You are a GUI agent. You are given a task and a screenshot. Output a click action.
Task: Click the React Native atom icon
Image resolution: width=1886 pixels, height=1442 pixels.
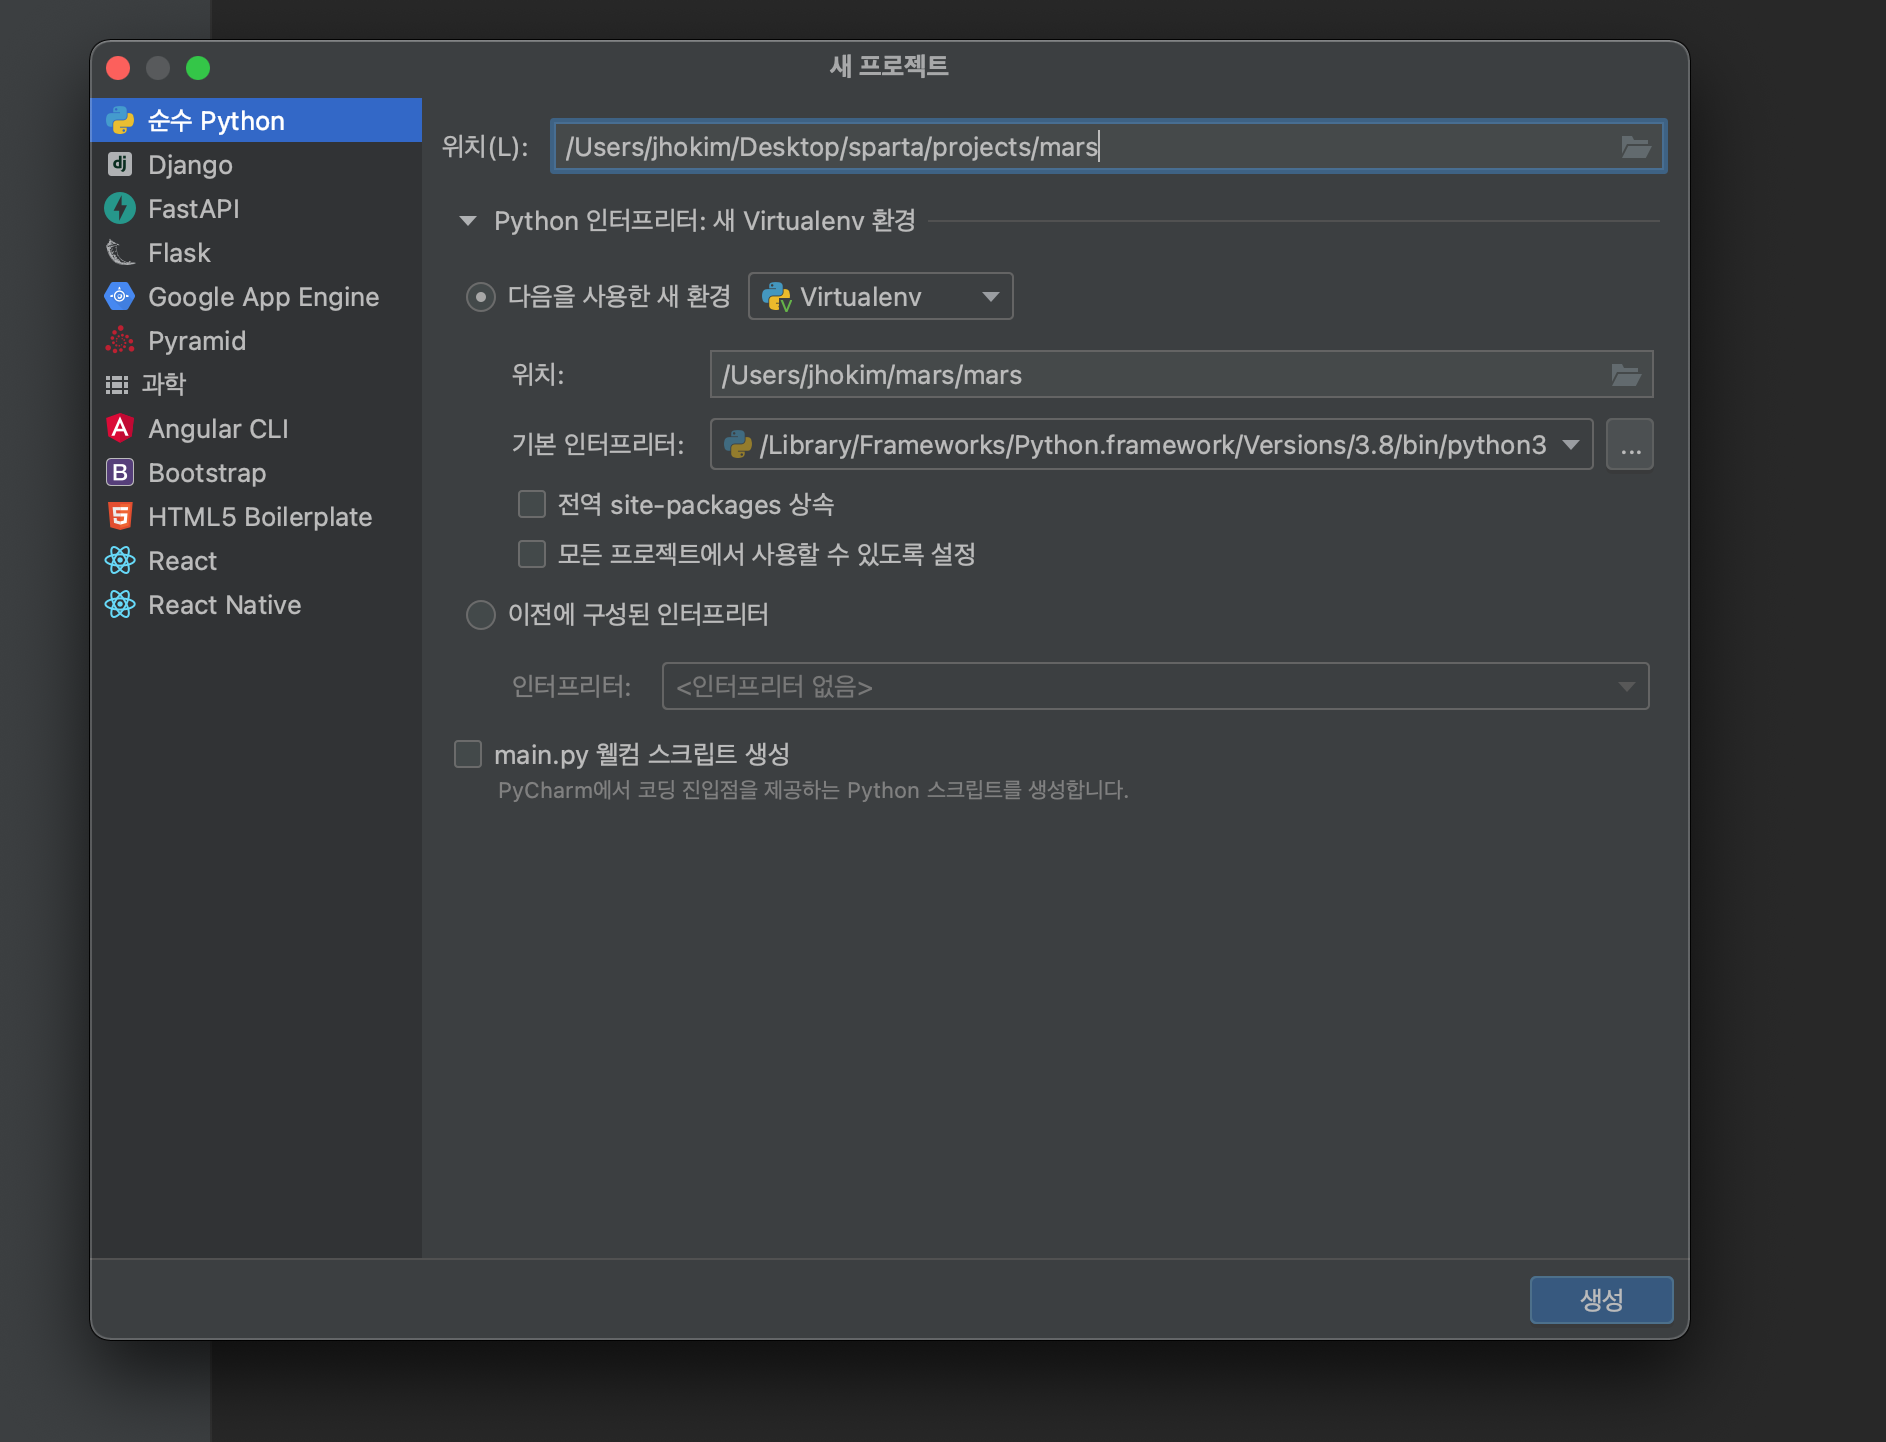click(120, 604)
